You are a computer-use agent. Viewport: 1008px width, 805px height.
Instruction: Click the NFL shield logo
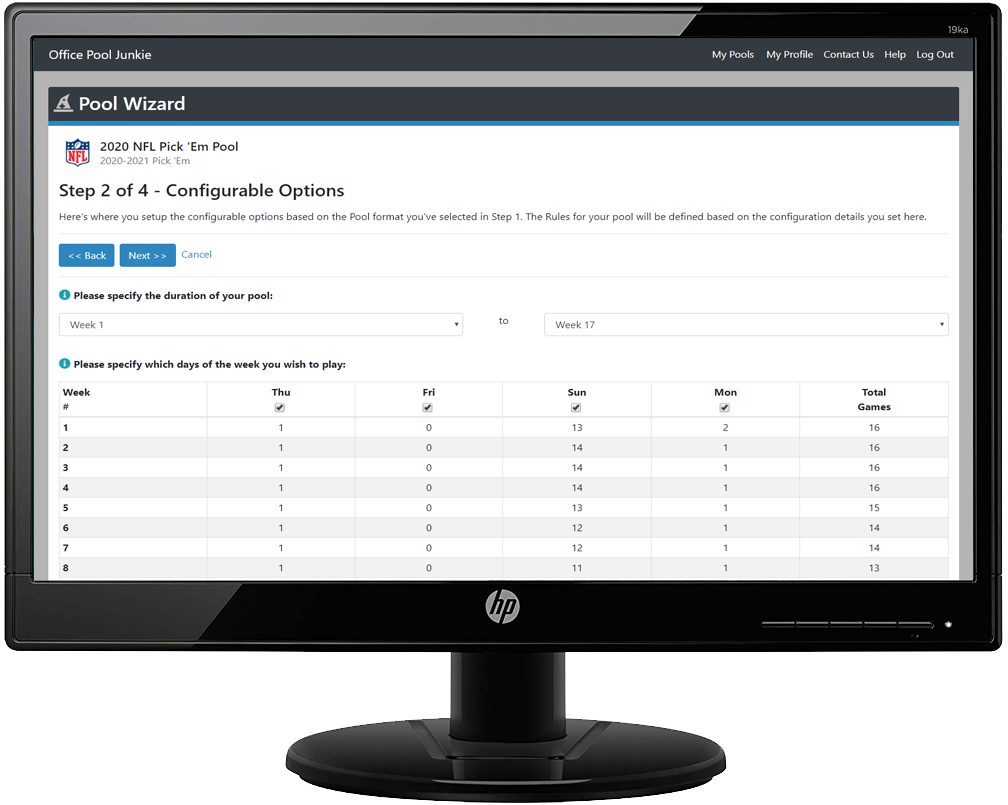click(x=77, y=152)
